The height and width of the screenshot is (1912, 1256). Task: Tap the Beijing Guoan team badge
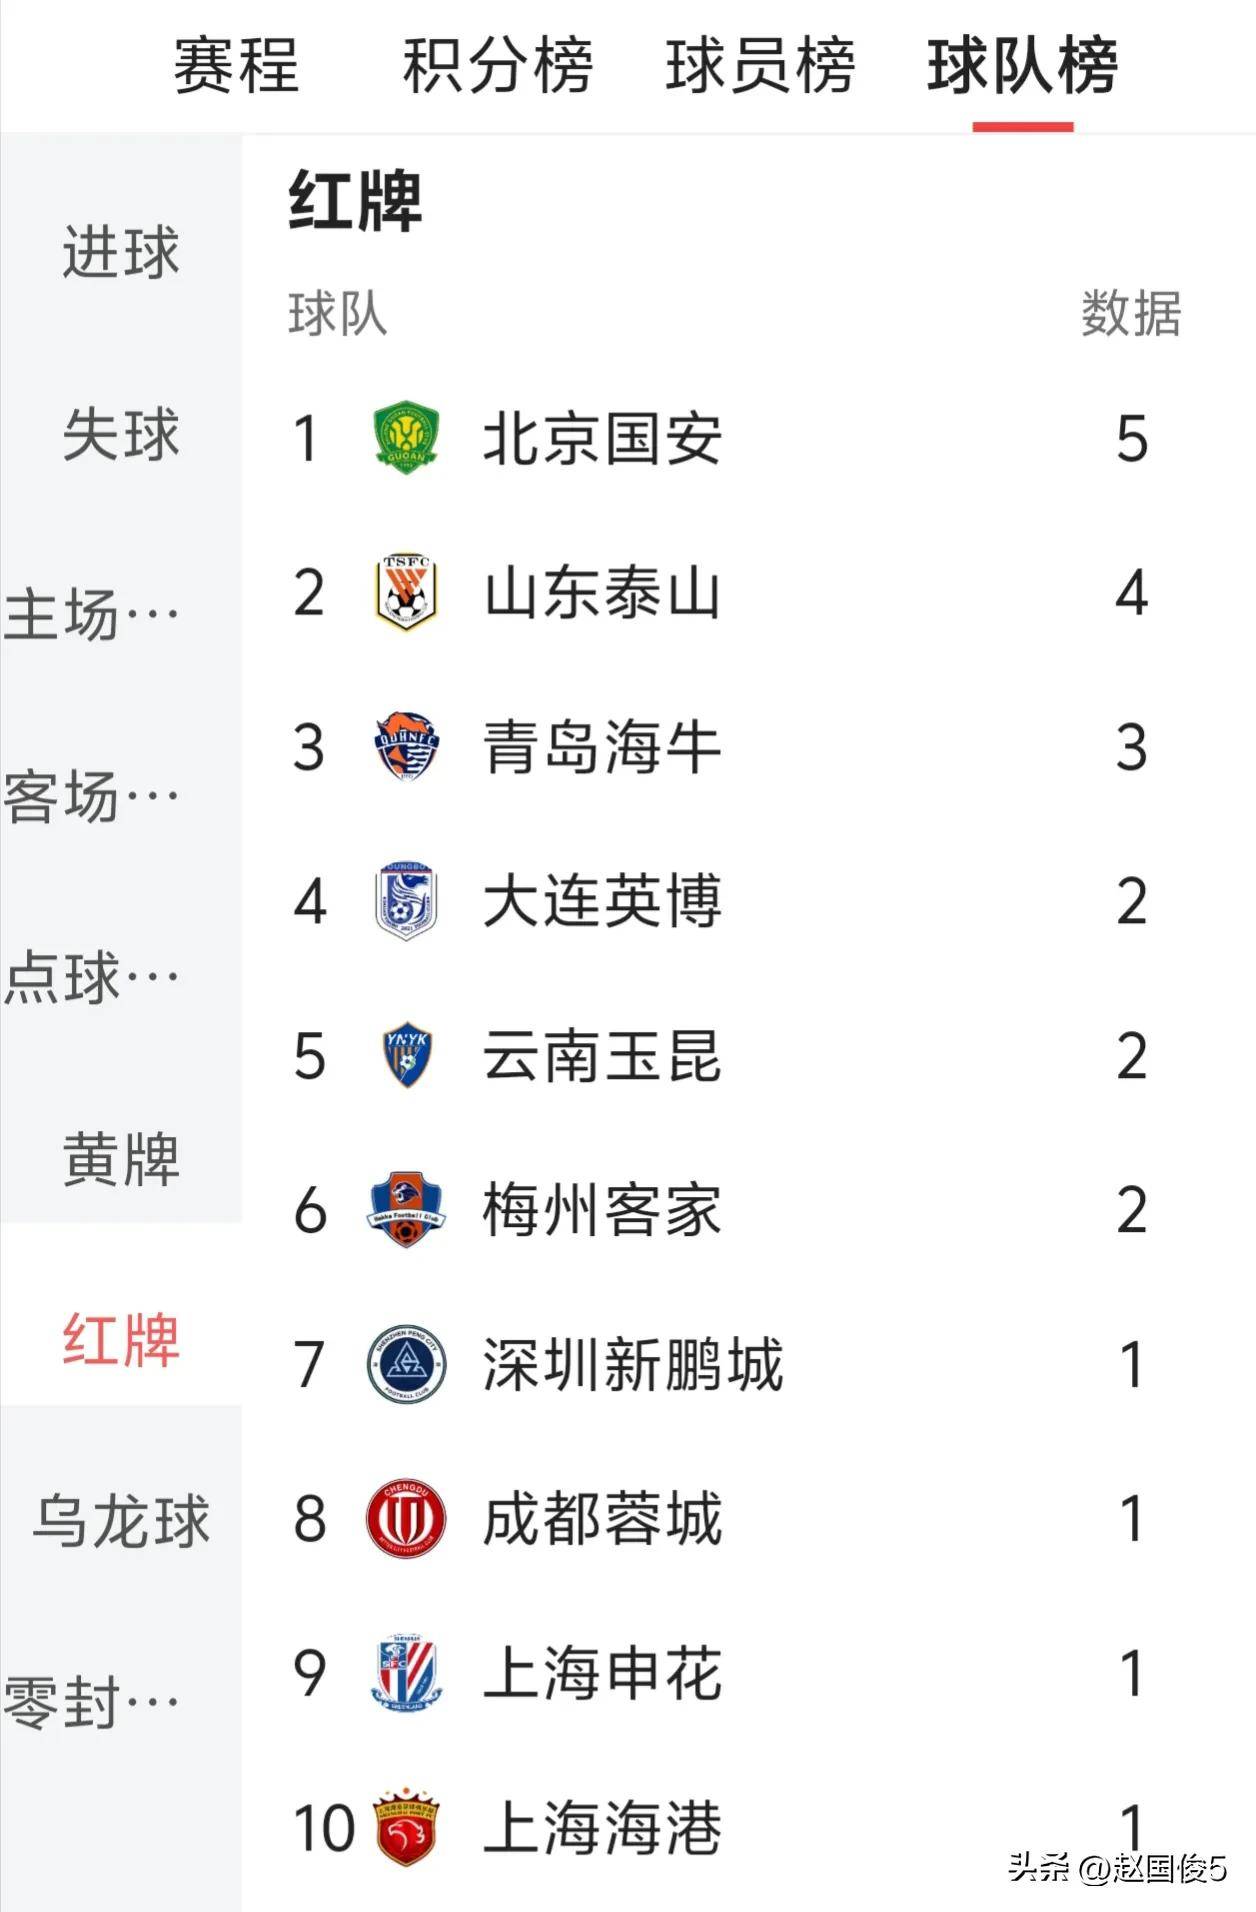406,438
